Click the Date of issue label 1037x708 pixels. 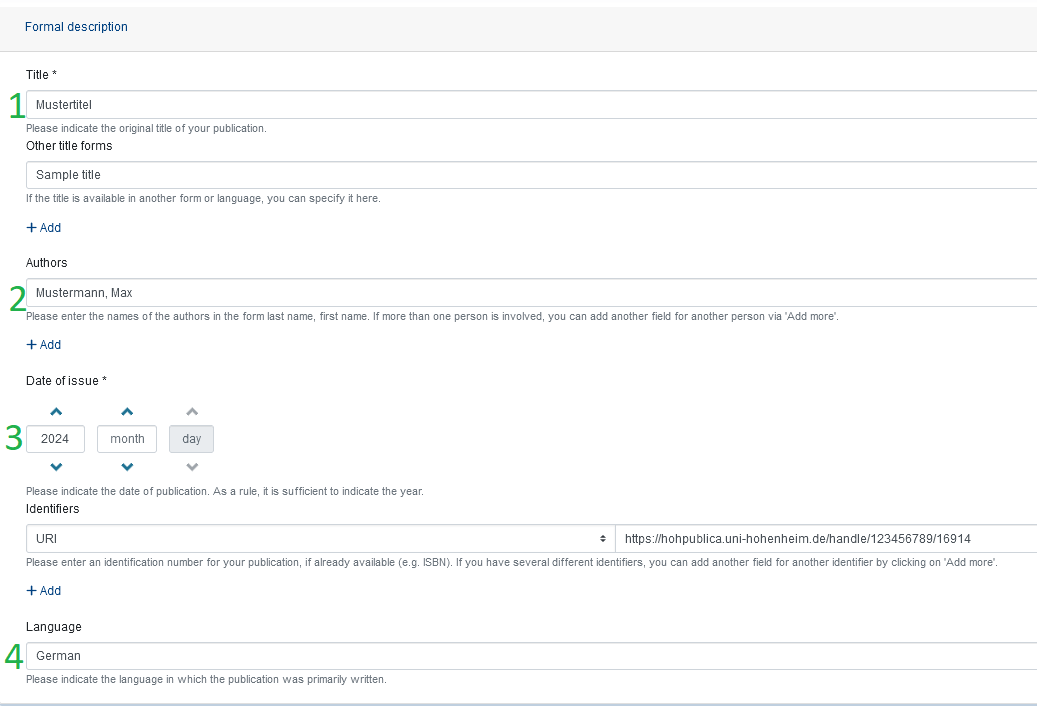pos(65,380)
